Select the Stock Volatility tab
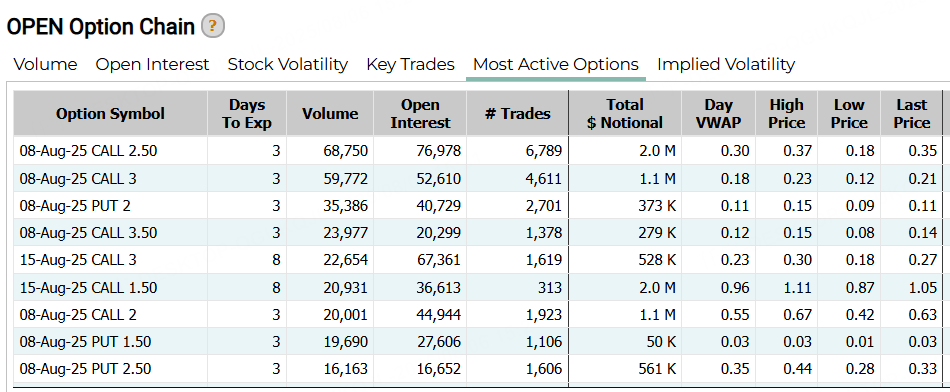The image size is (950, 392). 288,64
